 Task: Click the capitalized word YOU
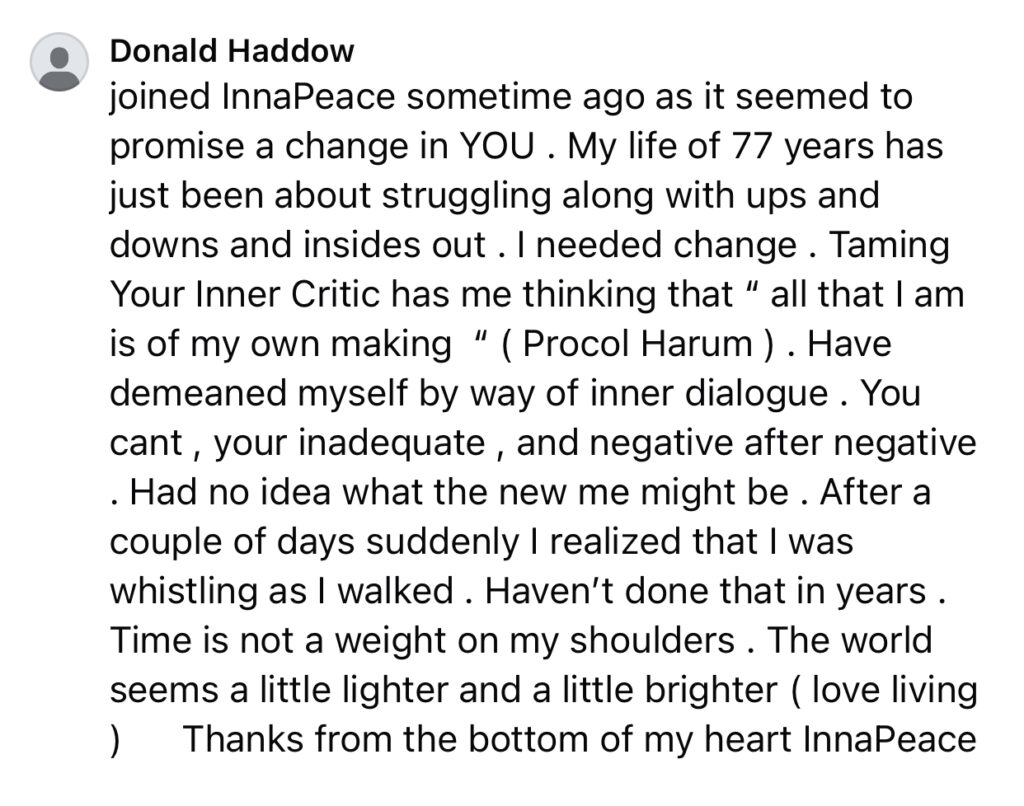point(497,146)
